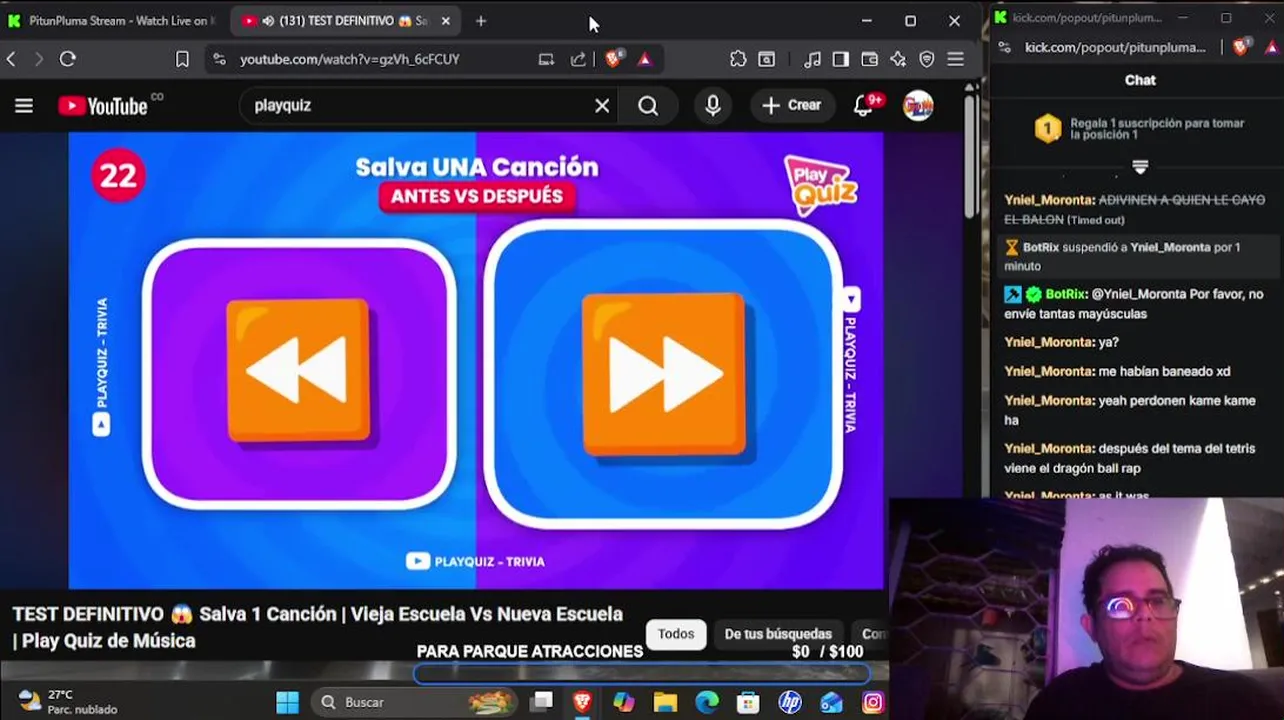Open Brave Shields in Kick popout window
The height and width of the screenshot is (720, 1284).
click(1241, 47)
